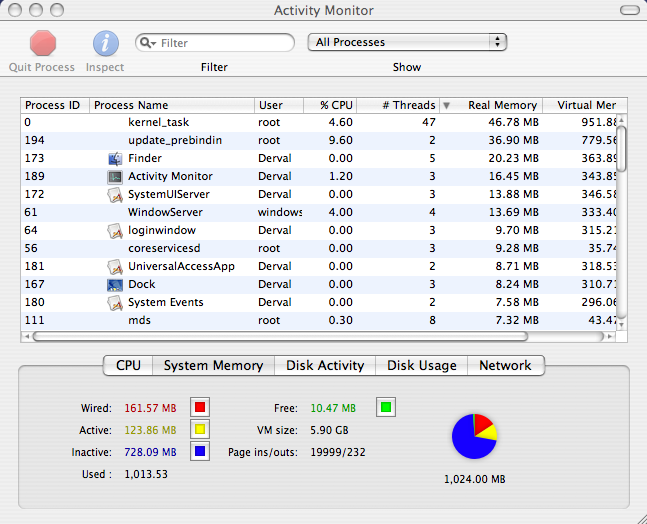Open the Disk Activity tab
The image size is (647, 524).
pyautogui.click(x=325, y=366)
